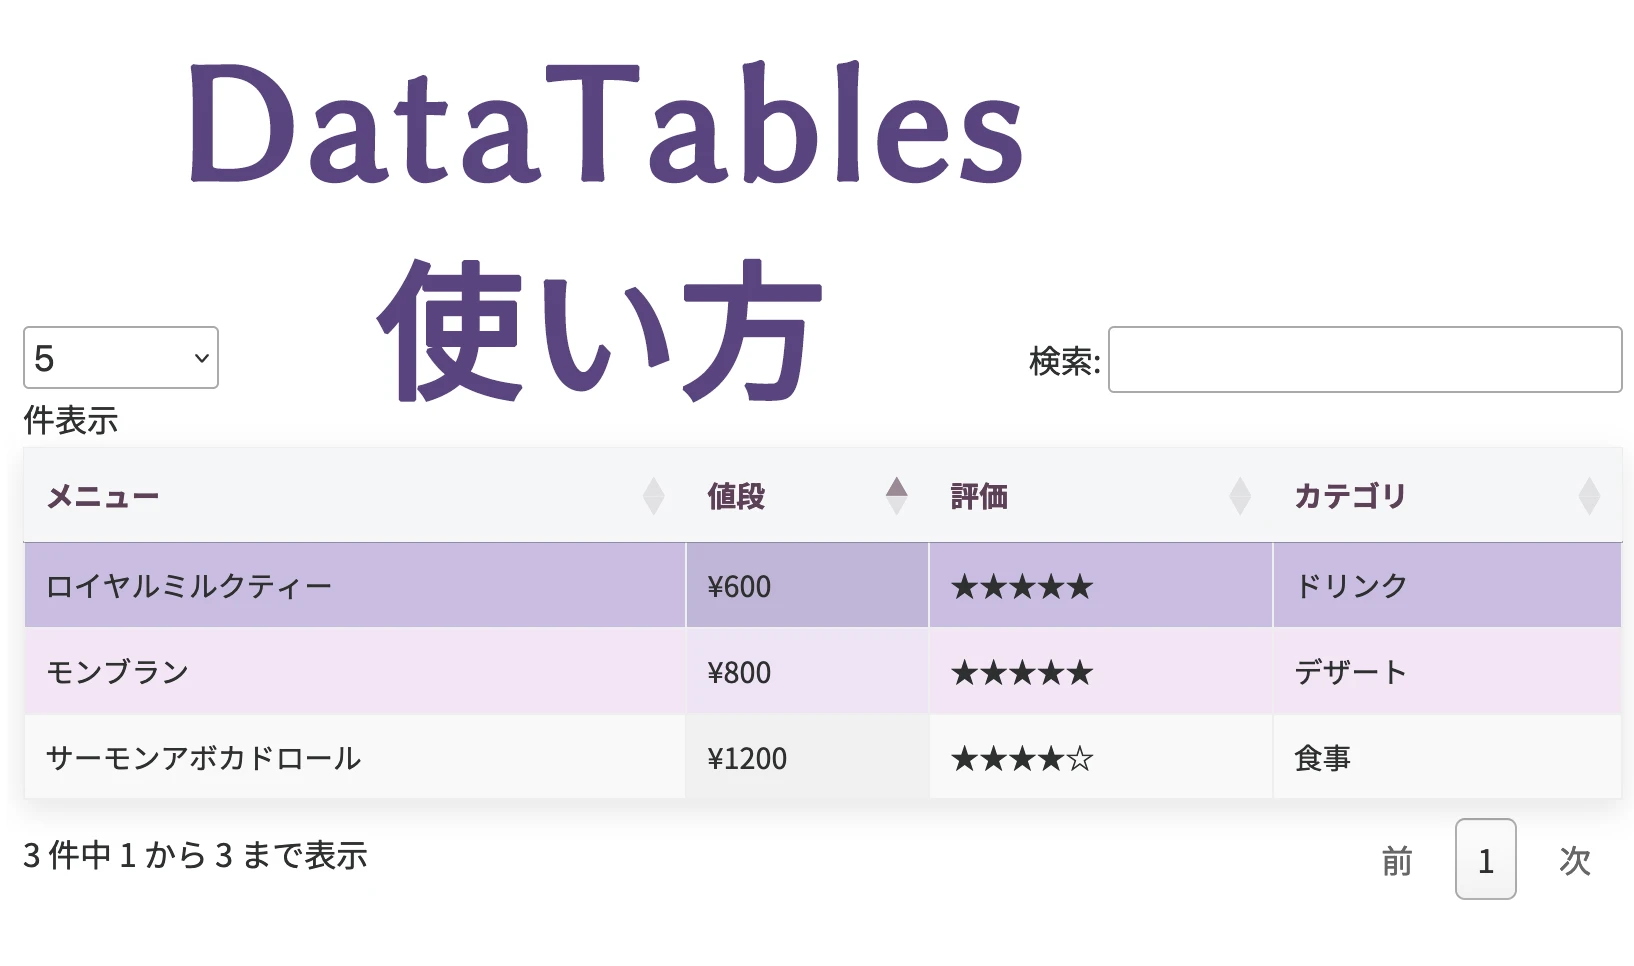Toggle sorting on the 評価 column header
The image size is (1634, 966).
tap(979, 495)
